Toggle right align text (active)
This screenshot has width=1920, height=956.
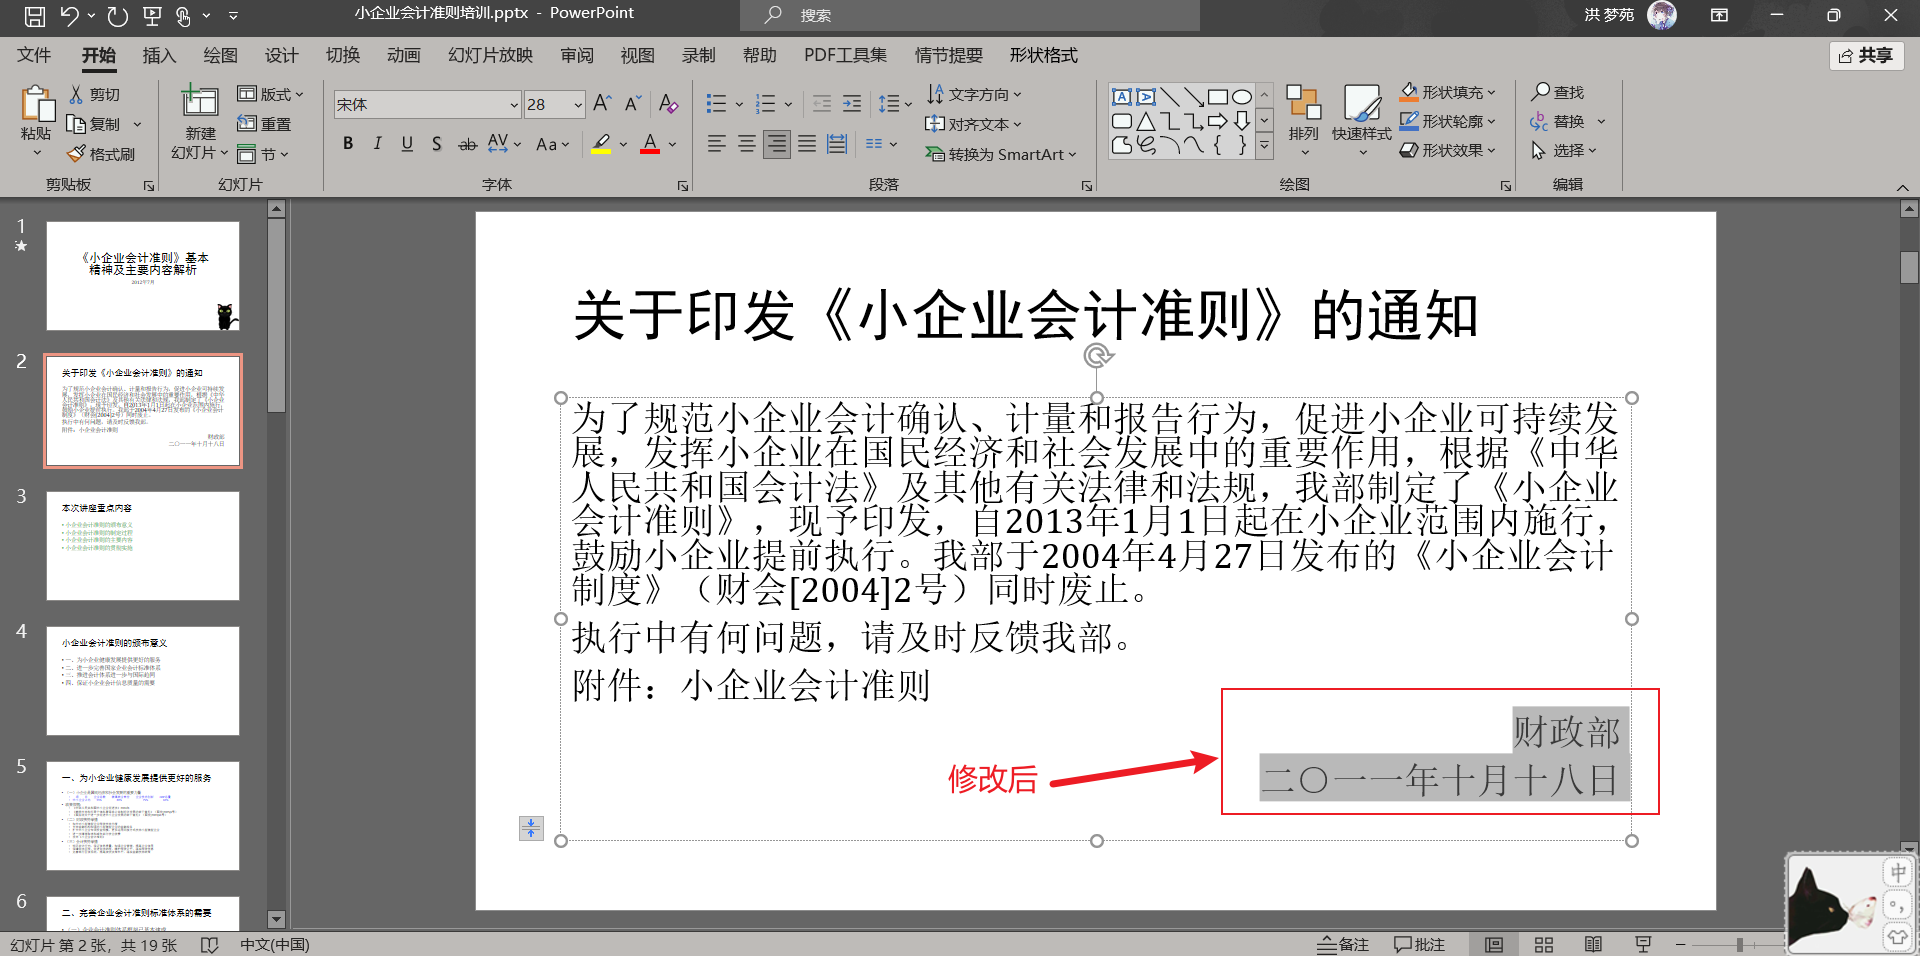pos(777,144)
